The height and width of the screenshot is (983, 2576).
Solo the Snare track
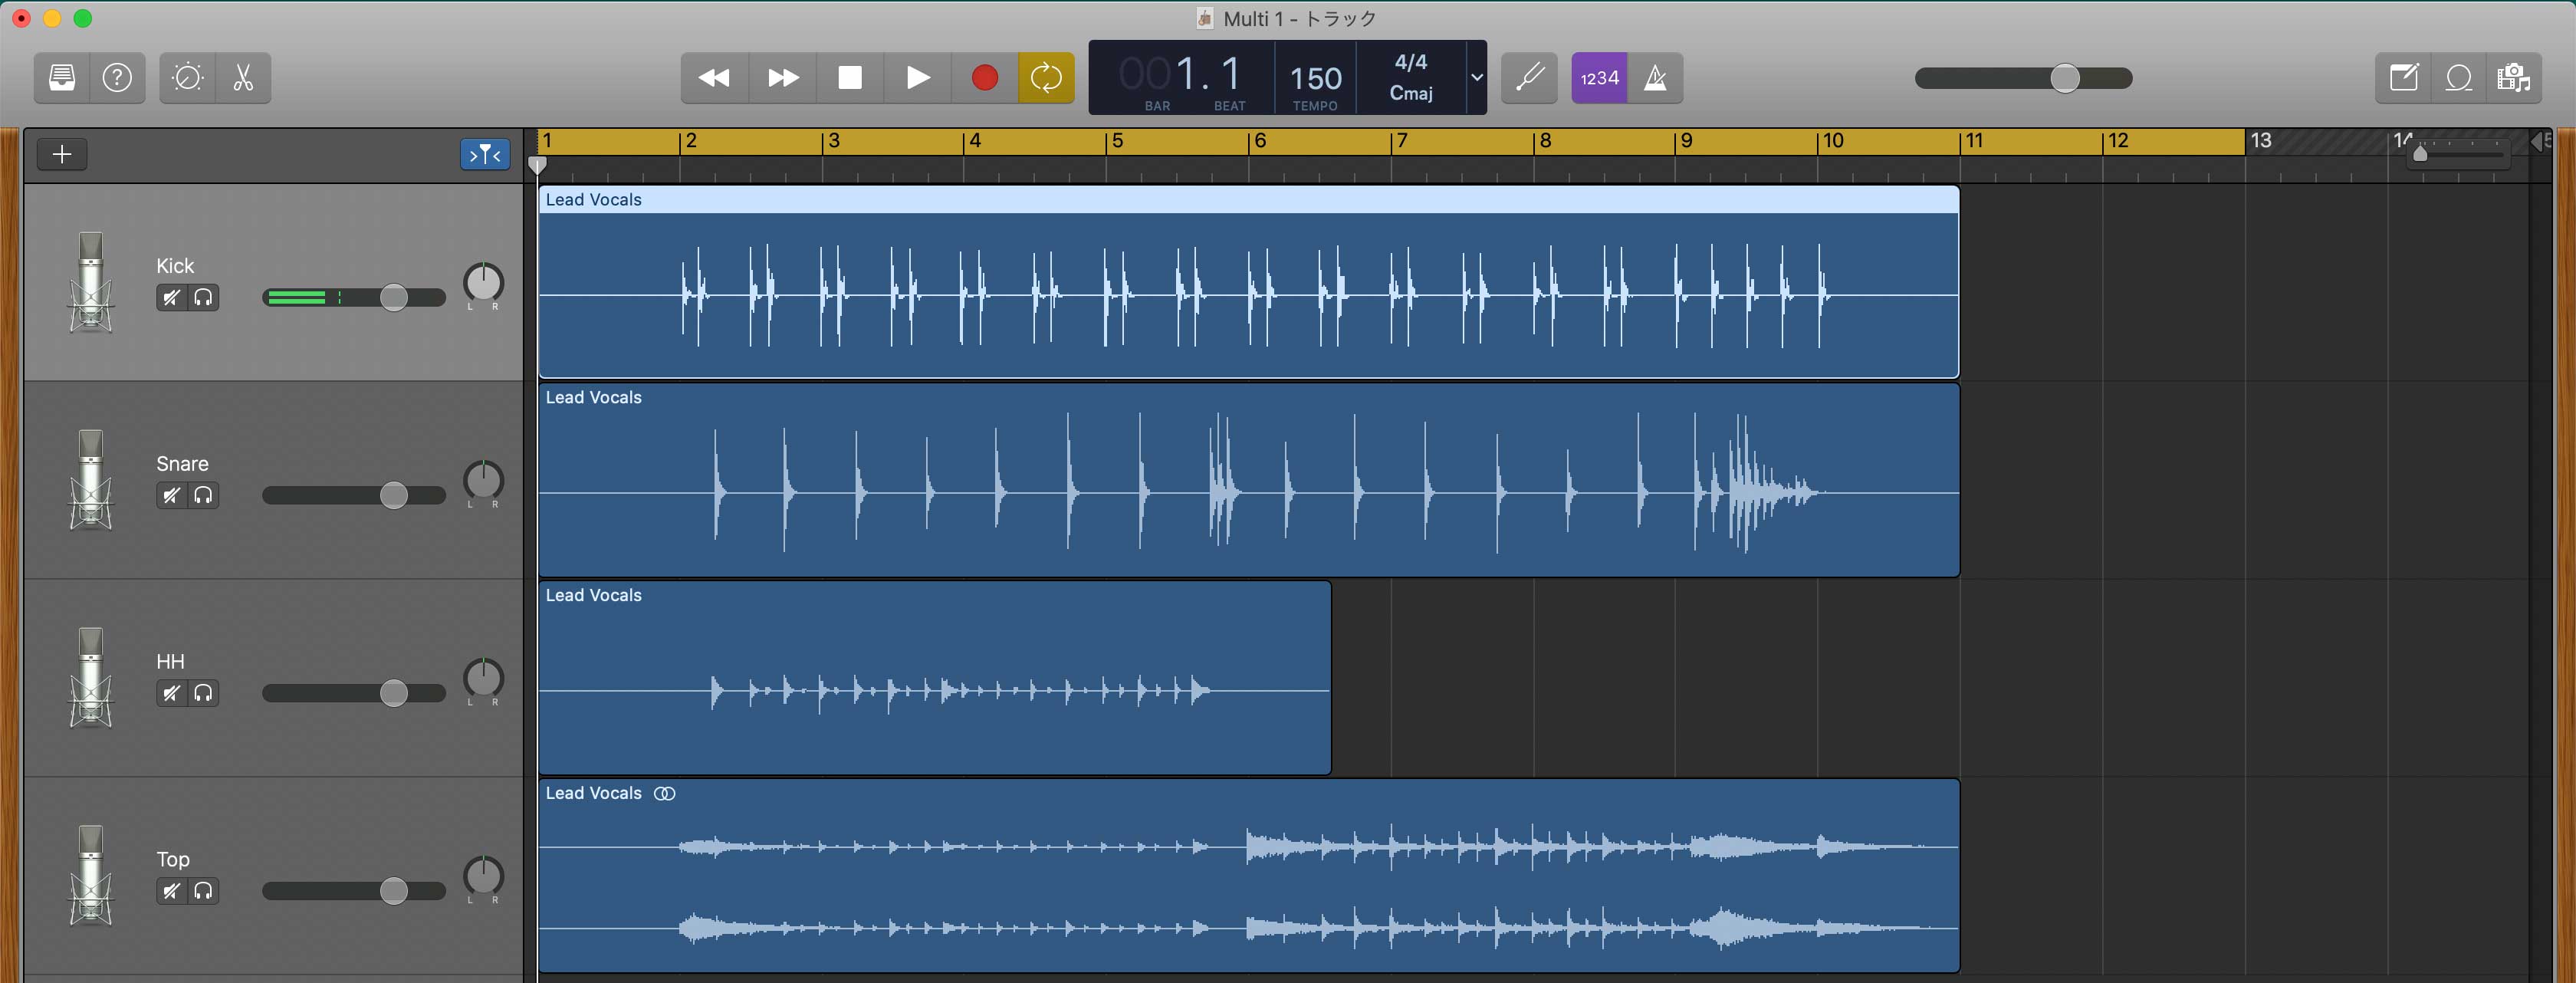(203, 495)
